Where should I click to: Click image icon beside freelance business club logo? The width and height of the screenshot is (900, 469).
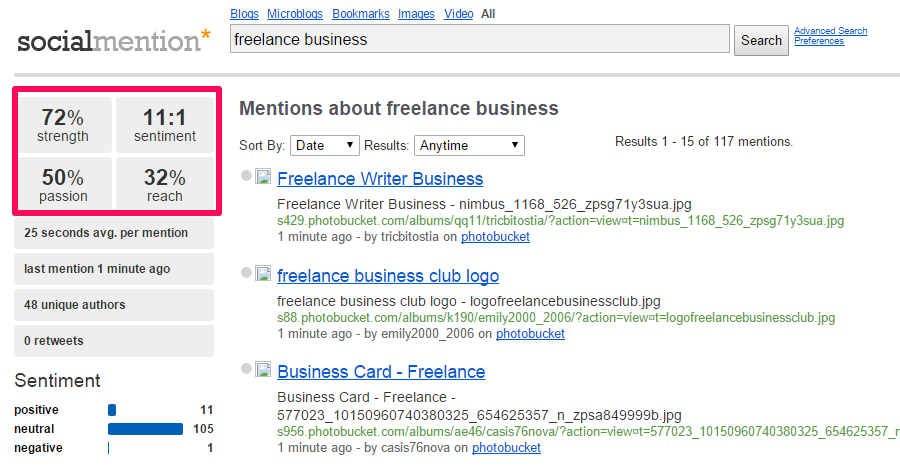263,274
